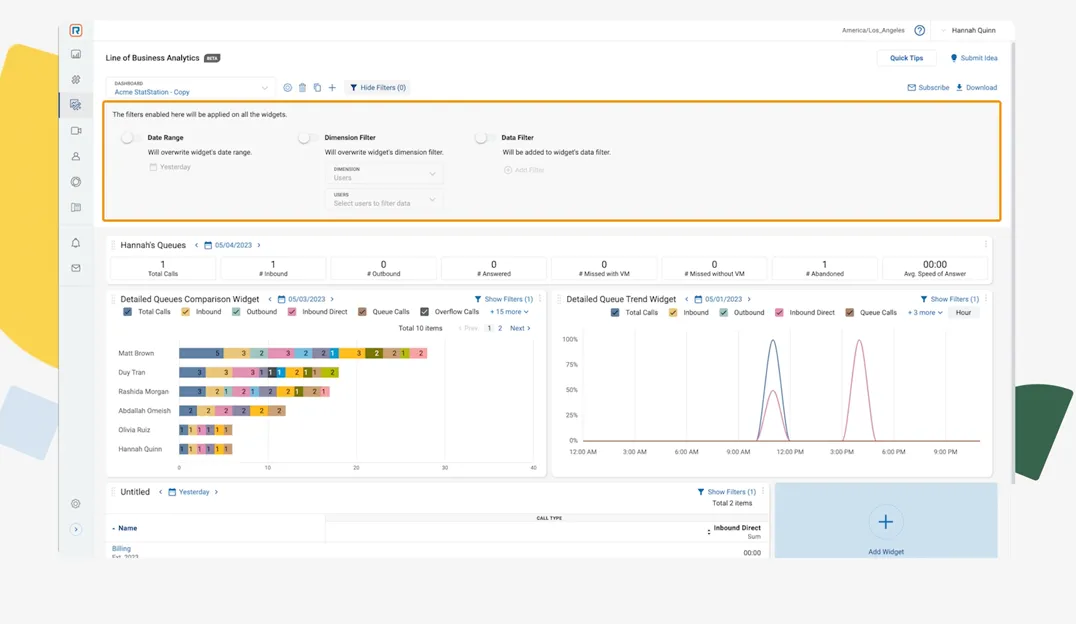Open sidebar settings gear at bottom
The image size is (1076, 624).
76,504
